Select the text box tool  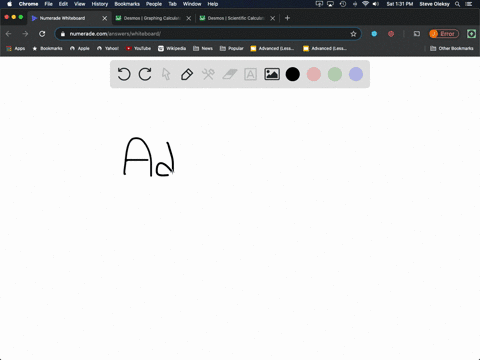click(x=250, y=74)
